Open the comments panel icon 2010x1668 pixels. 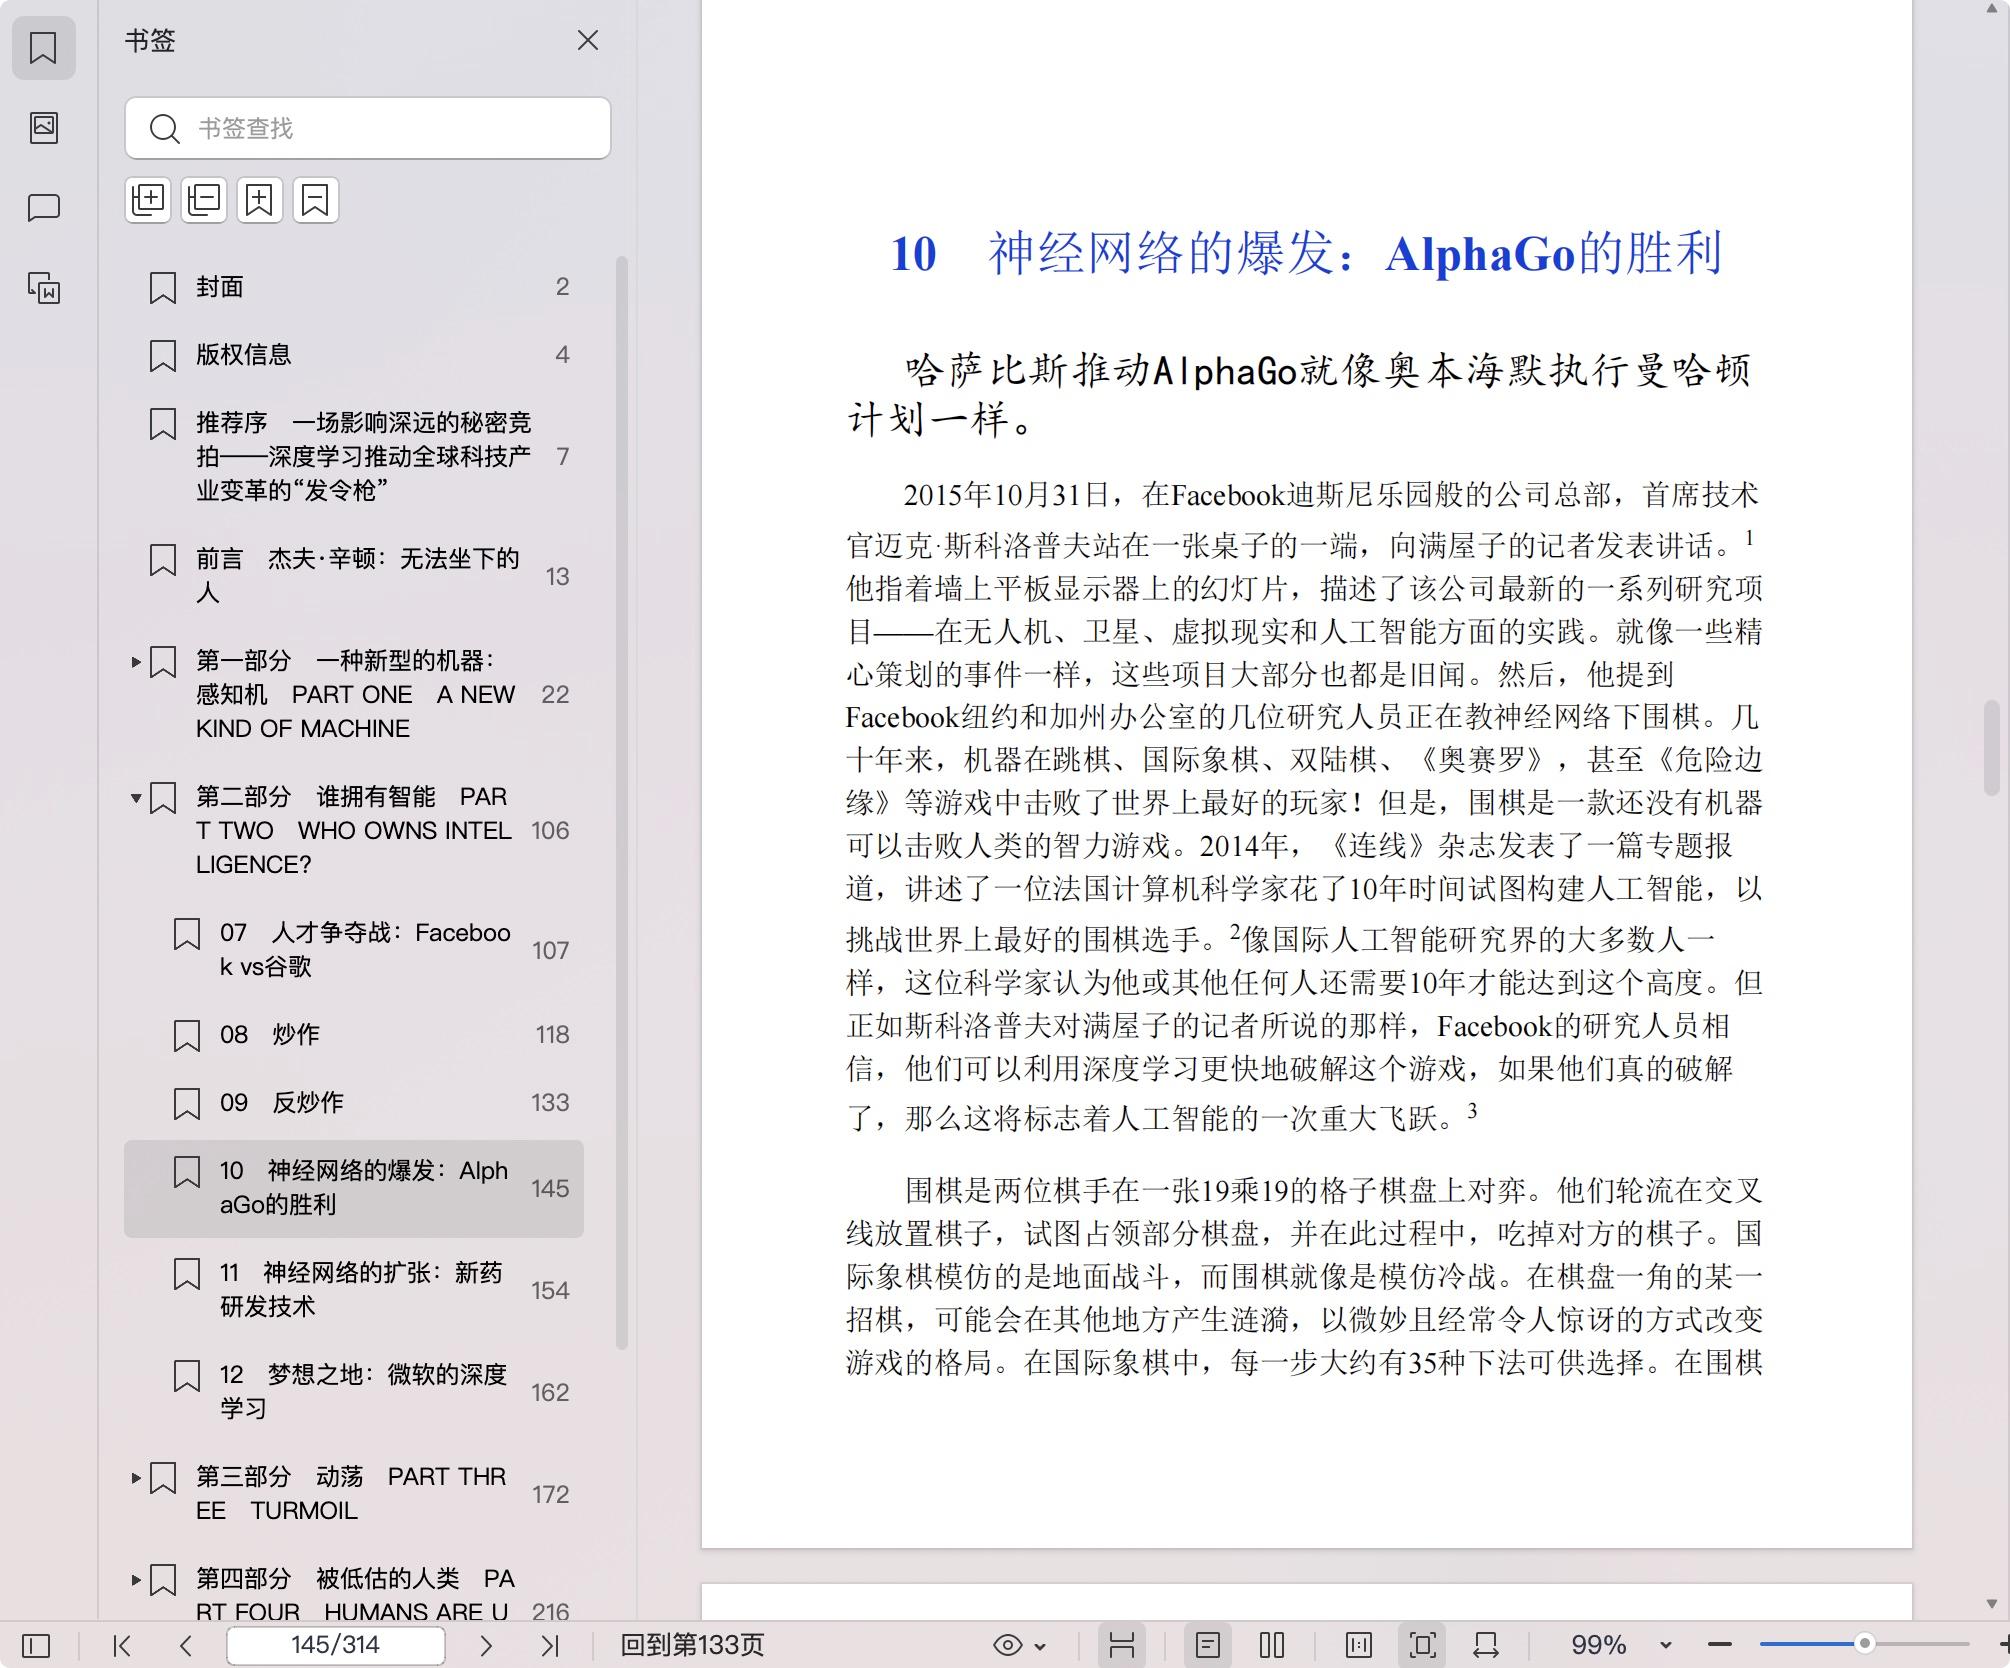point(43,208)
